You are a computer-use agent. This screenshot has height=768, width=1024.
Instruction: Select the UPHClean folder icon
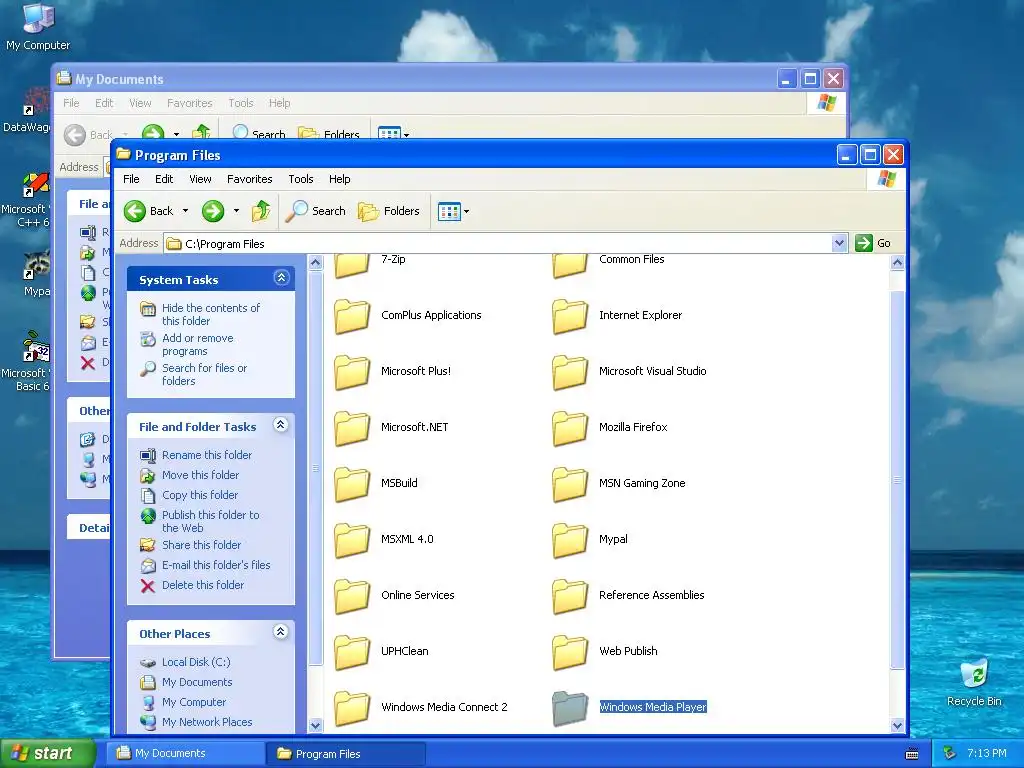click(x=352, y=653)
